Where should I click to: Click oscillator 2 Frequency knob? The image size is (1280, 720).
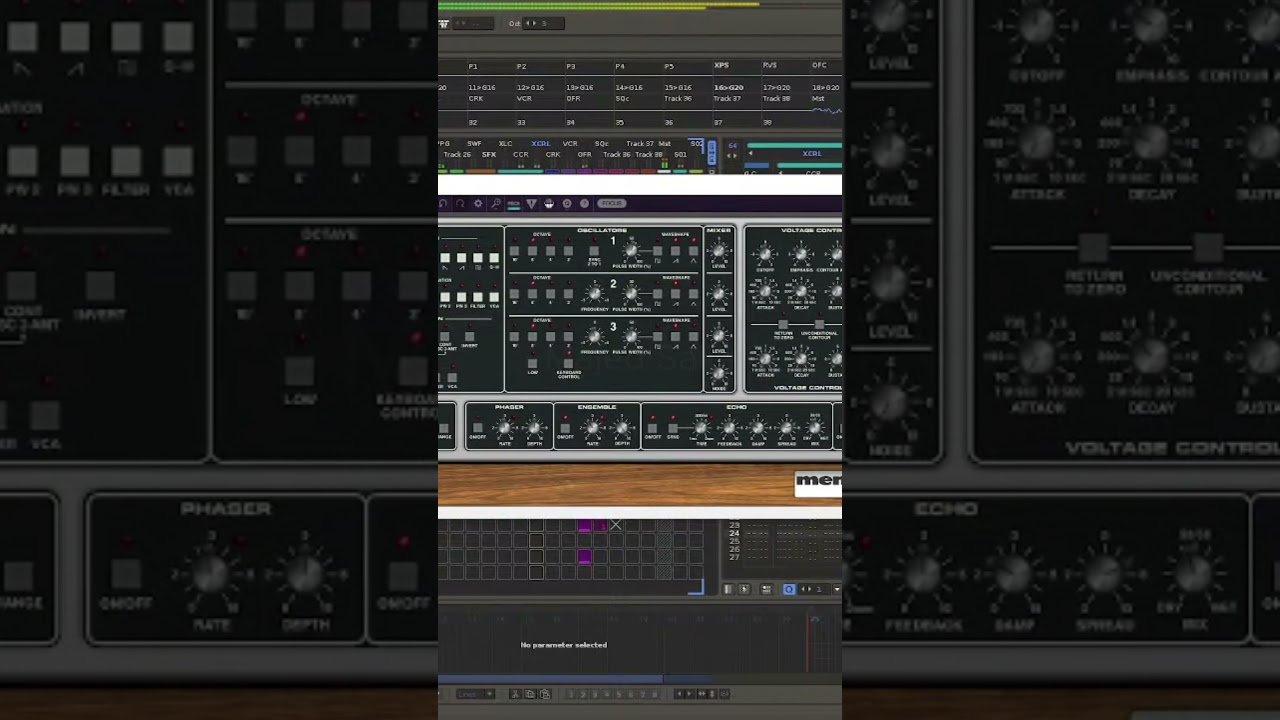tap(595, 293)
